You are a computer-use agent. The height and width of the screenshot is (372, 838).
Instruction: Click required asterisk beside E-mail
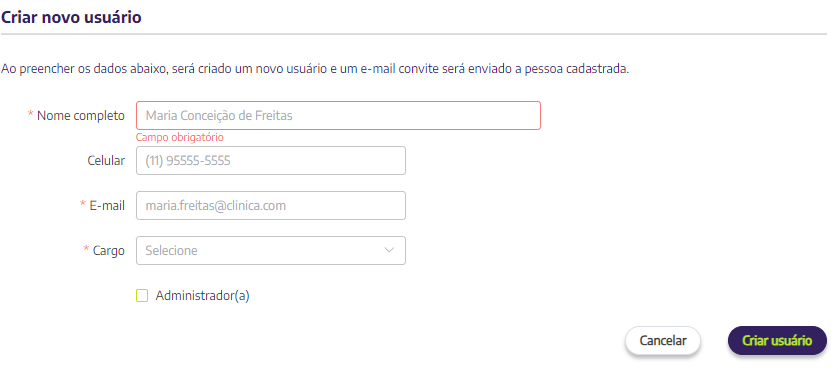click(x=83, y=204)
